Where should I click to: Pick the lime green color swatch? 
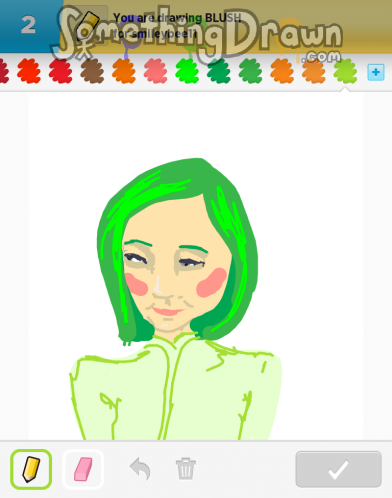(x=345, y=71)
